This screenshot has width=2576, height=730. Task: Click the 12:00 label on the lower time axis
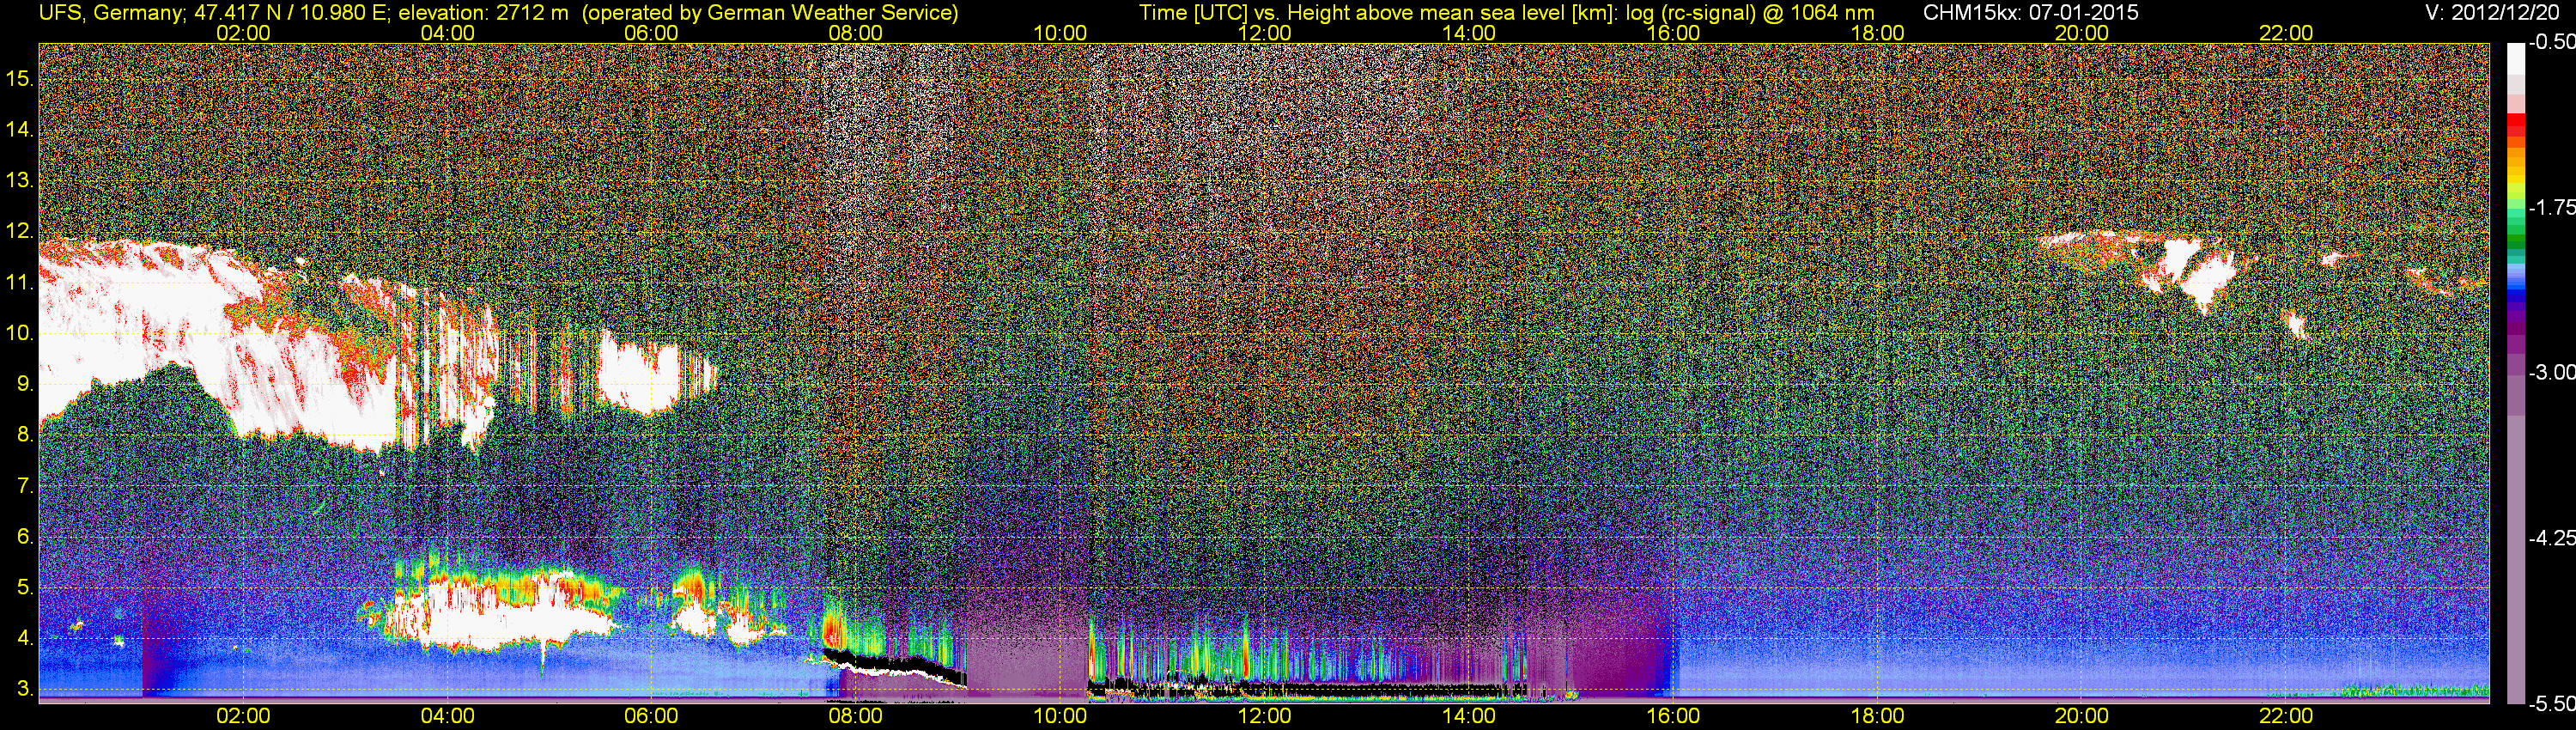[x=1265, y=716]
